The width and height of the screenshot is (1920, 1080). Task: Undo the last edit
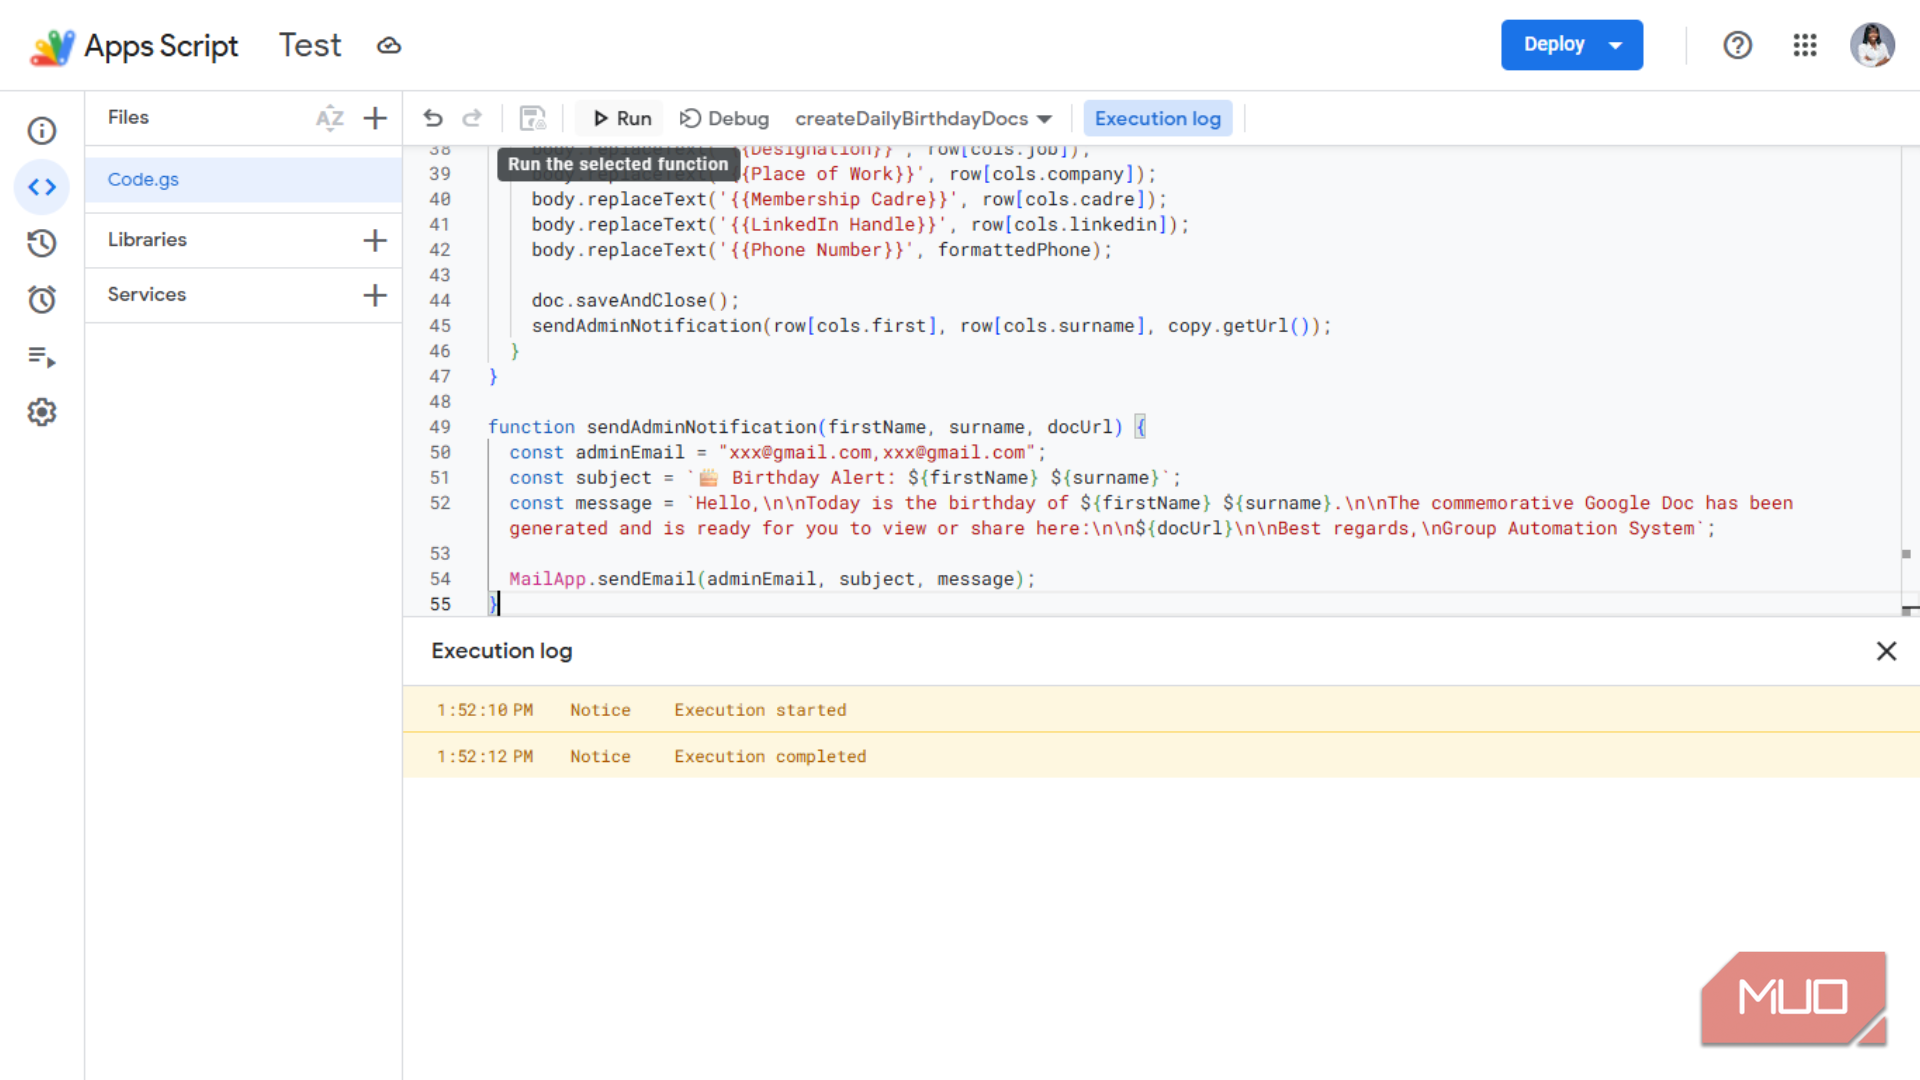pos(433,118)
